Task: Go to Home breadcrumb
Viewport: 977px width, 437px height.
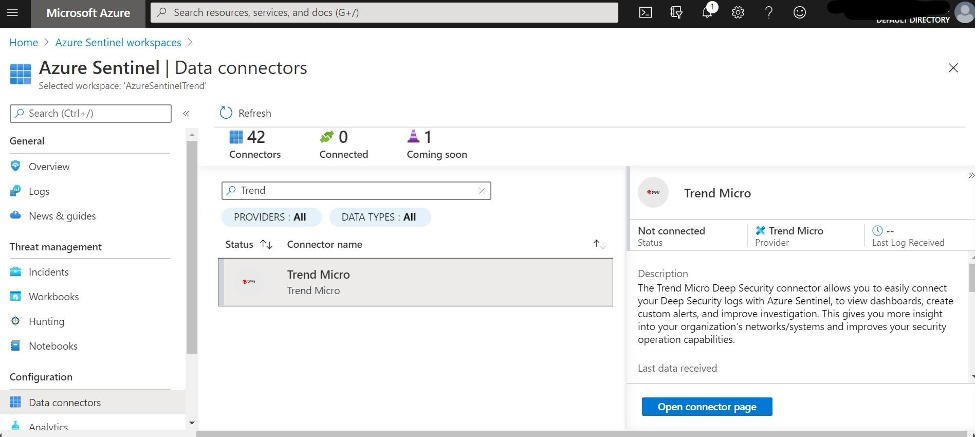Action: (24, 42)
